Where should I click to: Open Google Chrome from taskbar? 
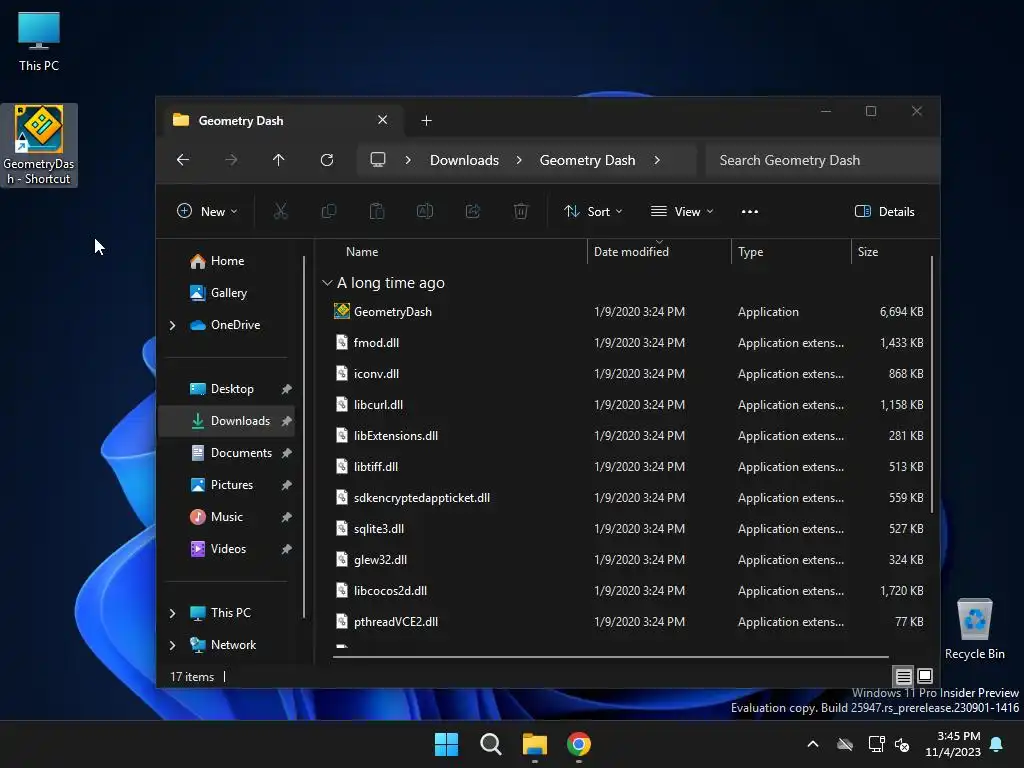[x=579, y=744]
